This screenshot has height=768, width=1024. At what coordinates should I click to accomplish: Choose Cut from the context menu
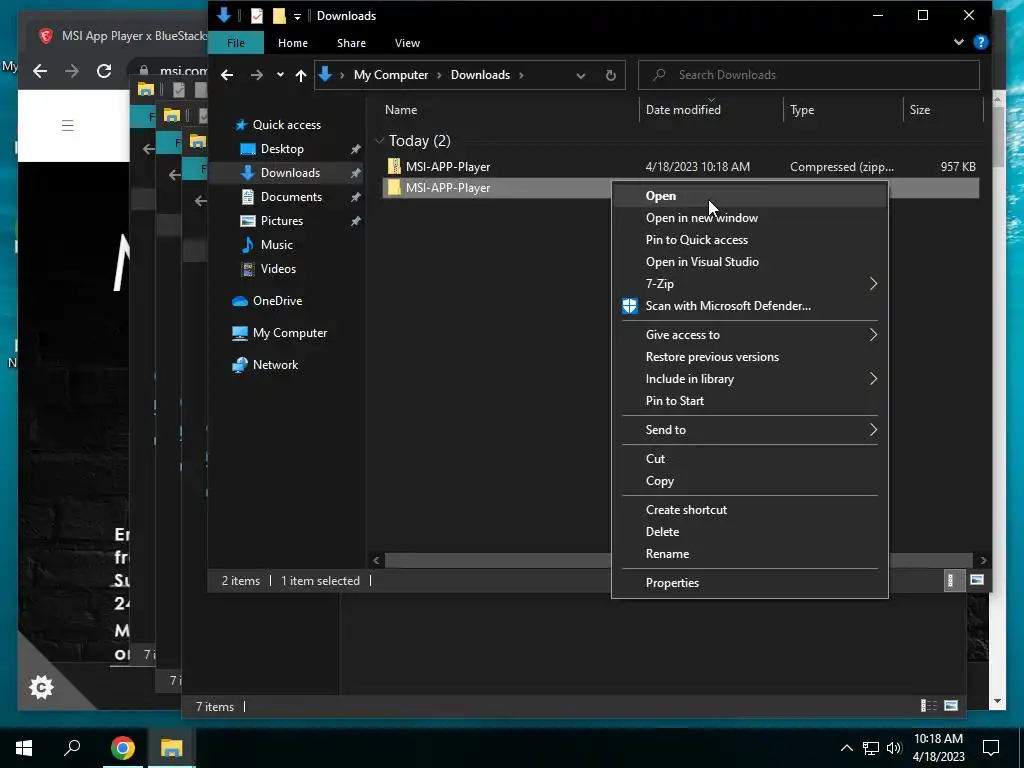pos(750,459)
